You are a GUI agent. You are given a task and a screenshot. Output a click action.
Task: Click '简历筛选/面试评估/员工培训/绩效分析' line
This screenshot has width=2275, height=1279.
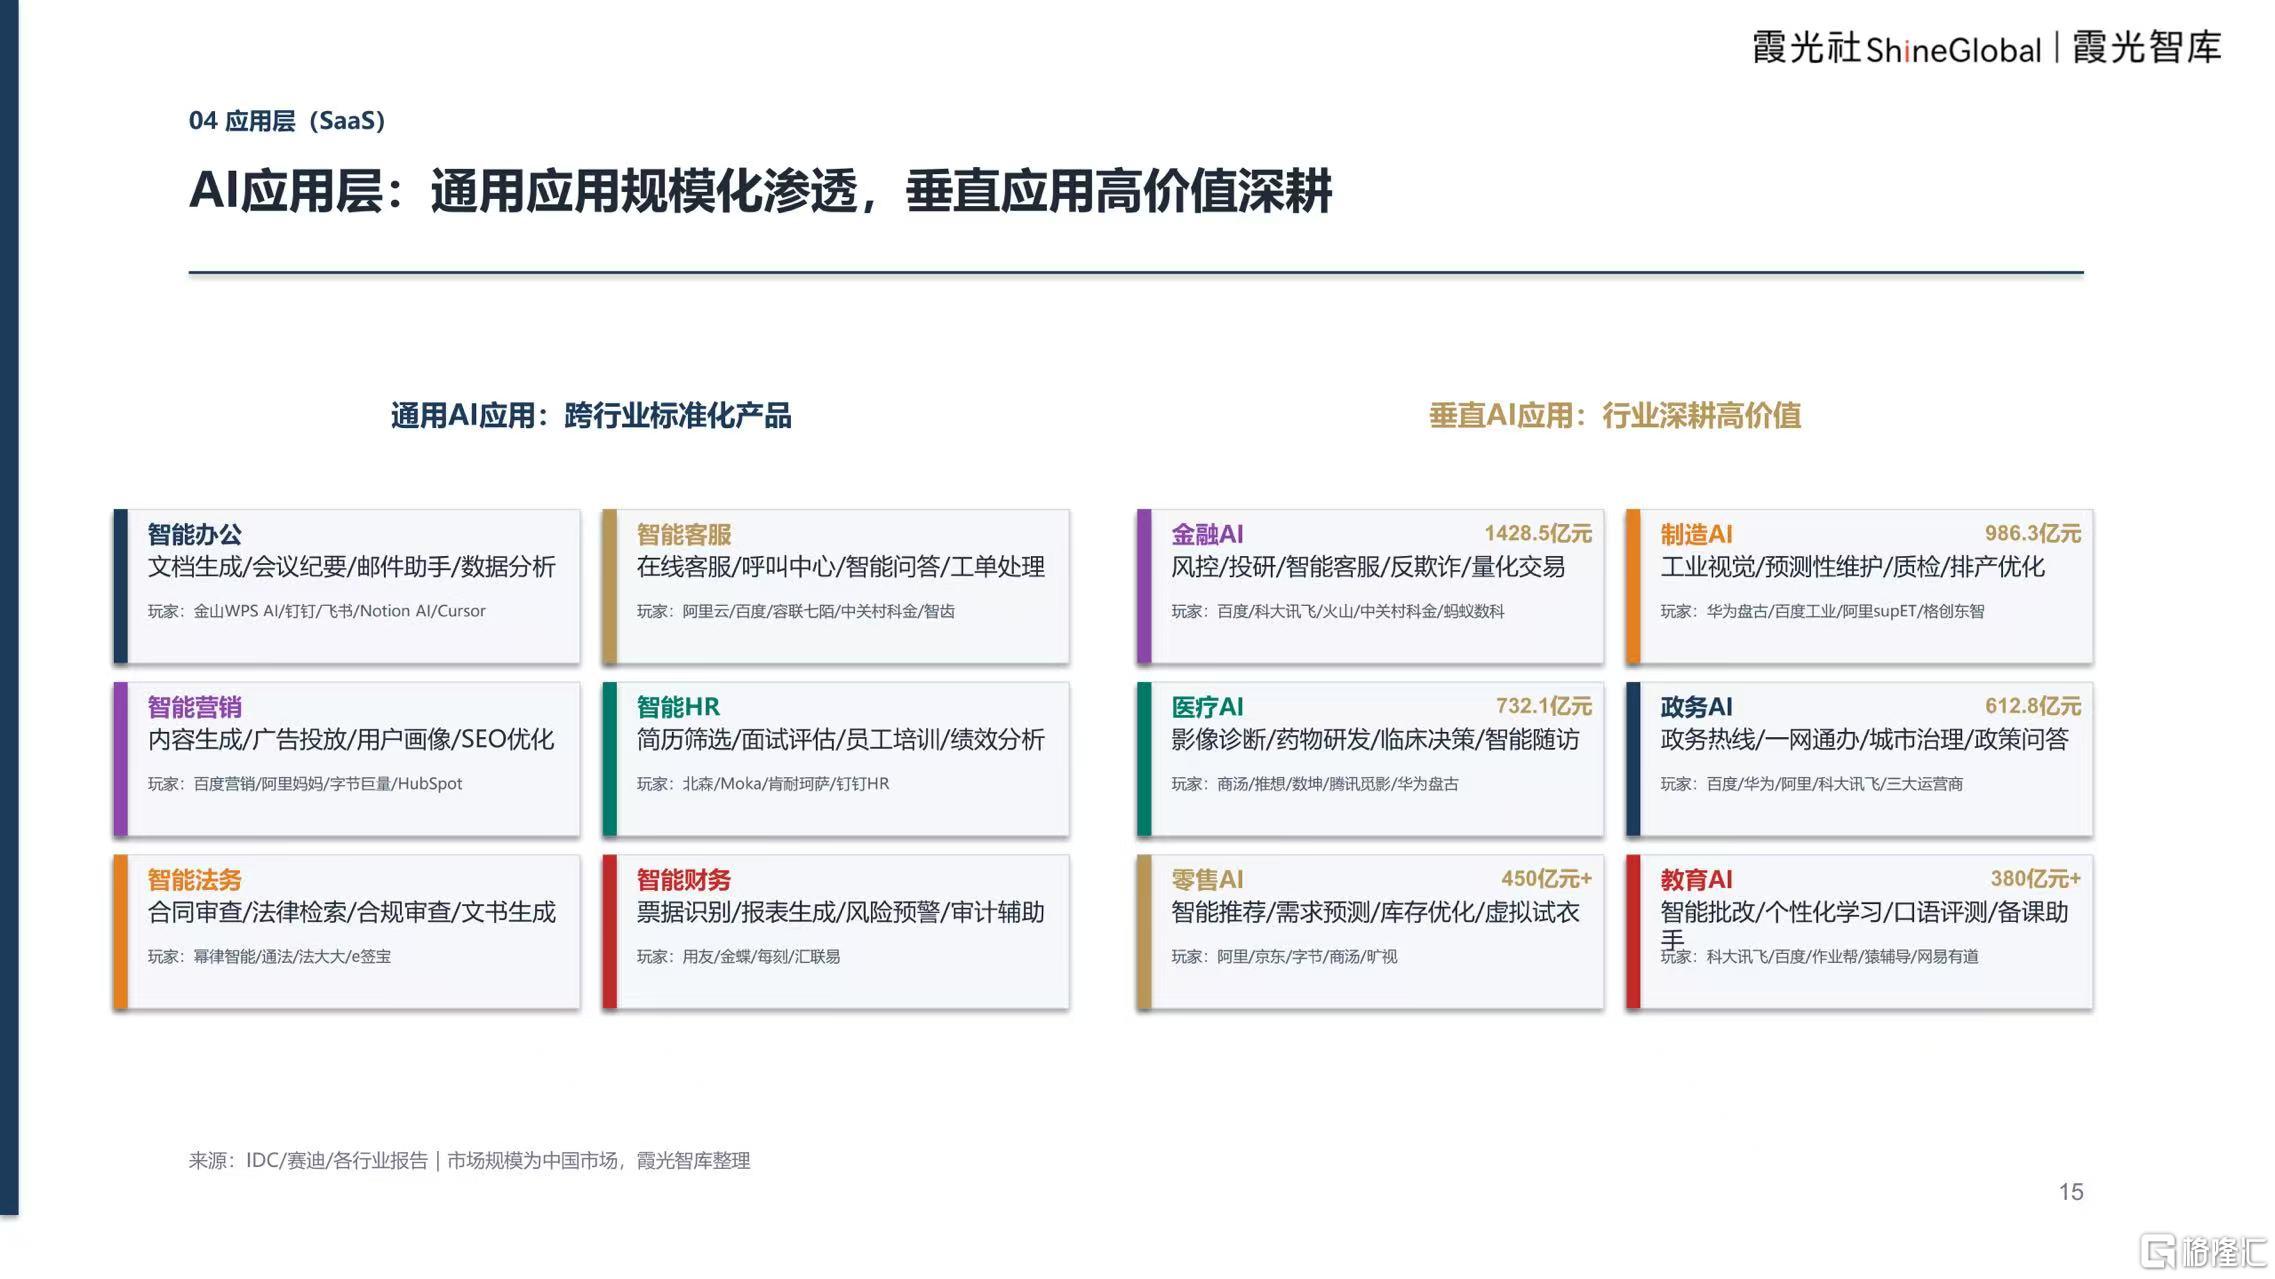pos(840,740)
